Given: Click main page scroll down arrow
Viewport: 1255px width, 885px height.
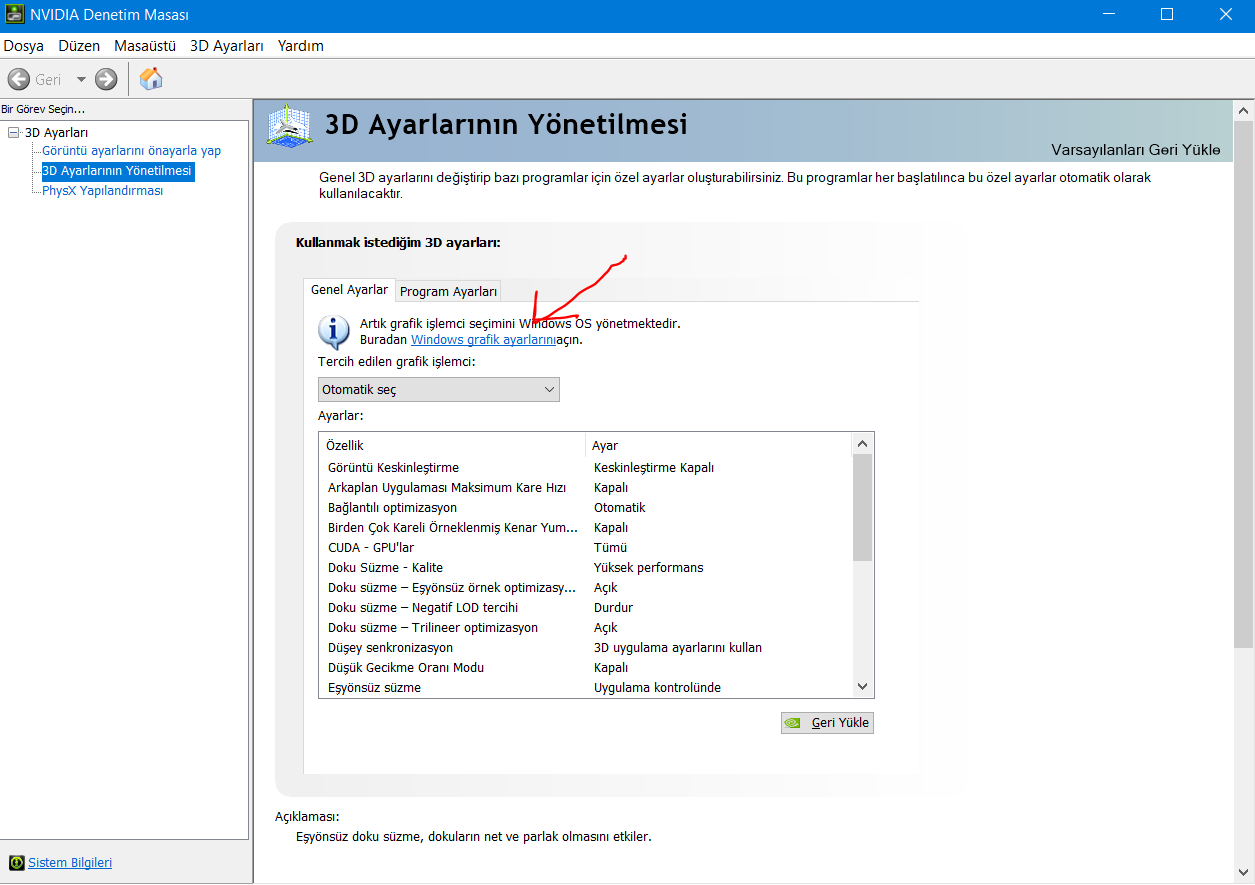Looking at the screenshot, I should pos(1244,872).
